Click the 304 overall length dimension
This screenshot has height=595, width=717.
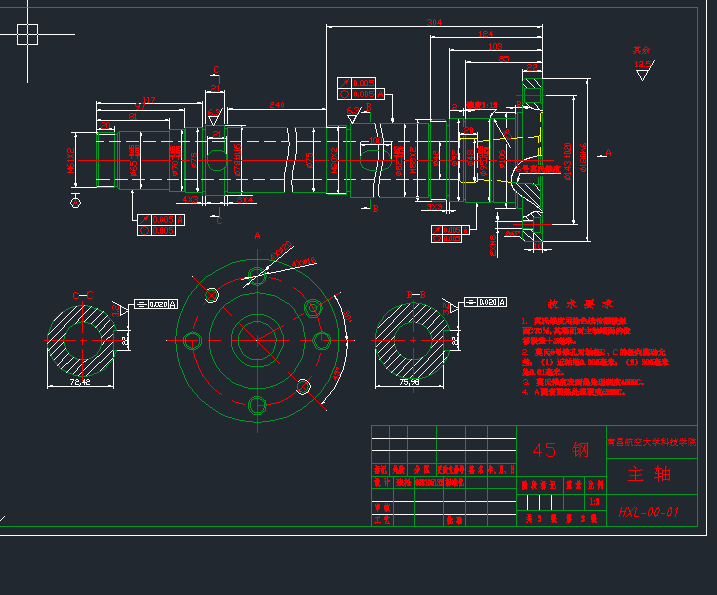434,22
